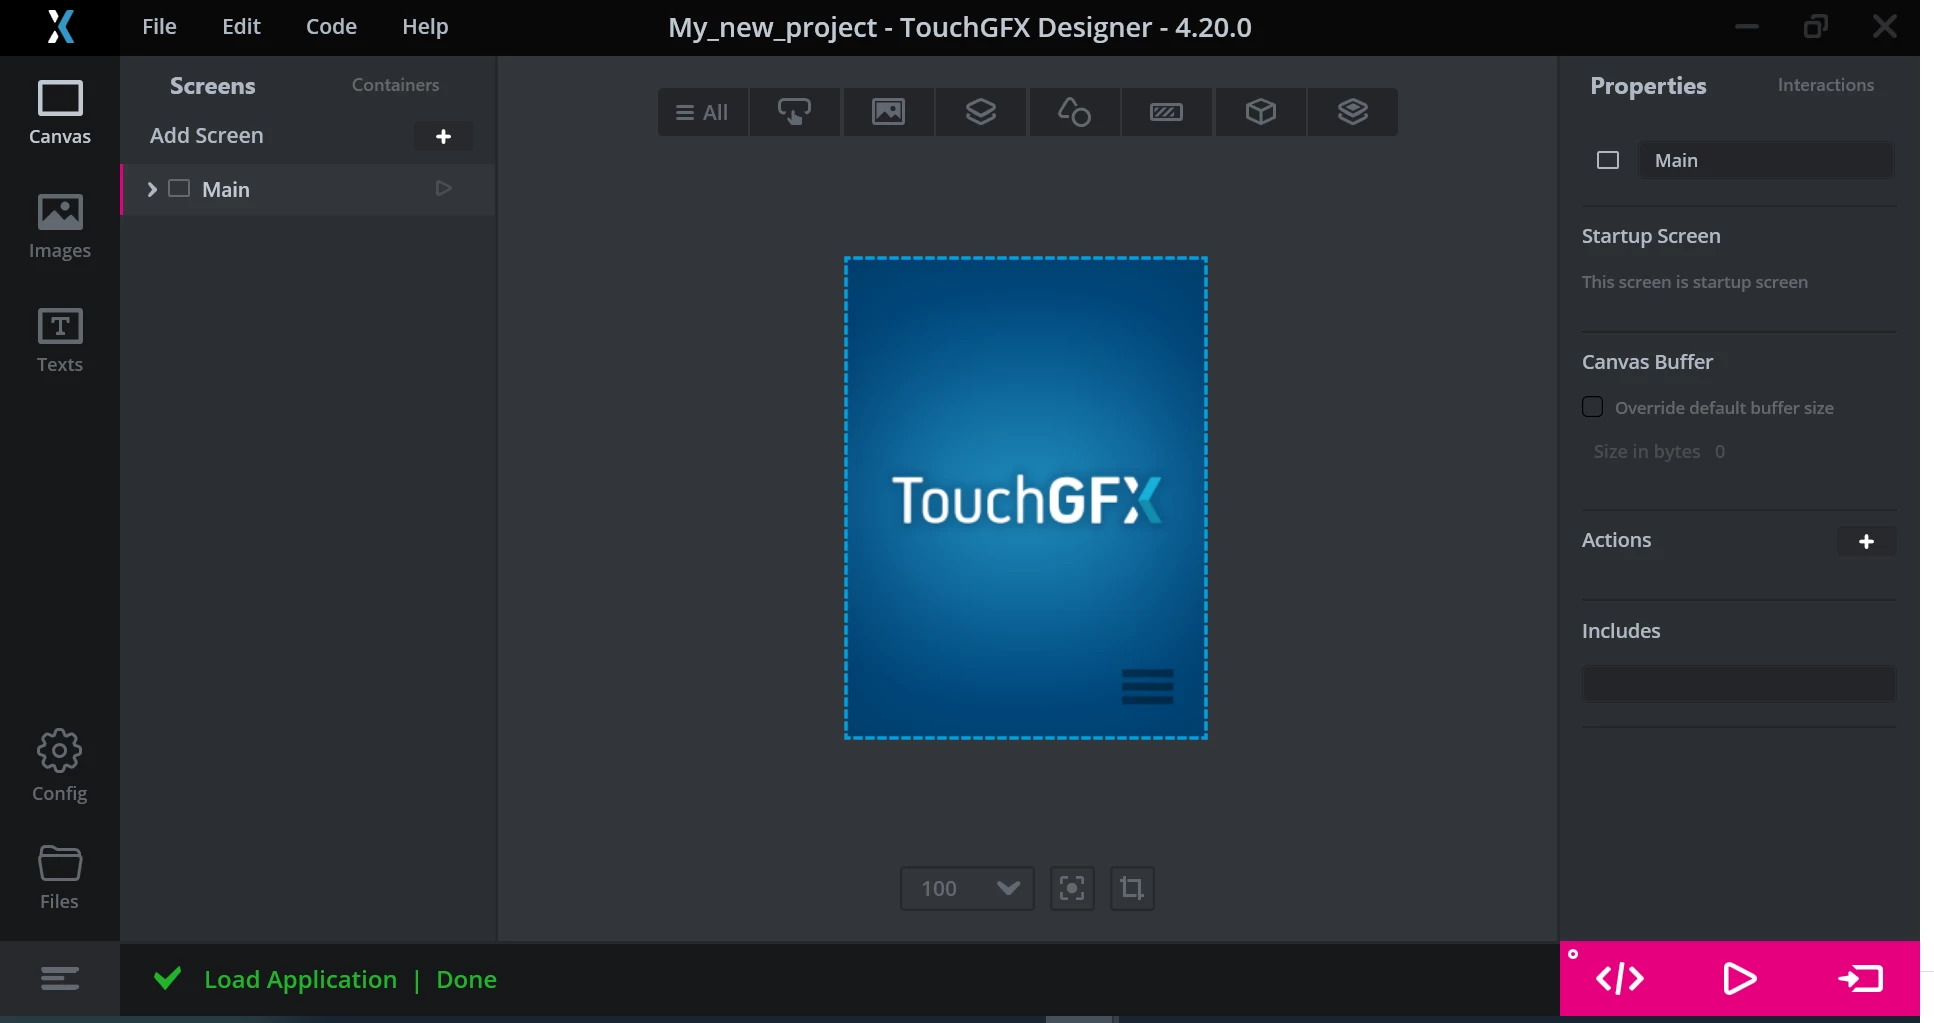Open the Edit menu
1934x1023 pixels.
241,27
